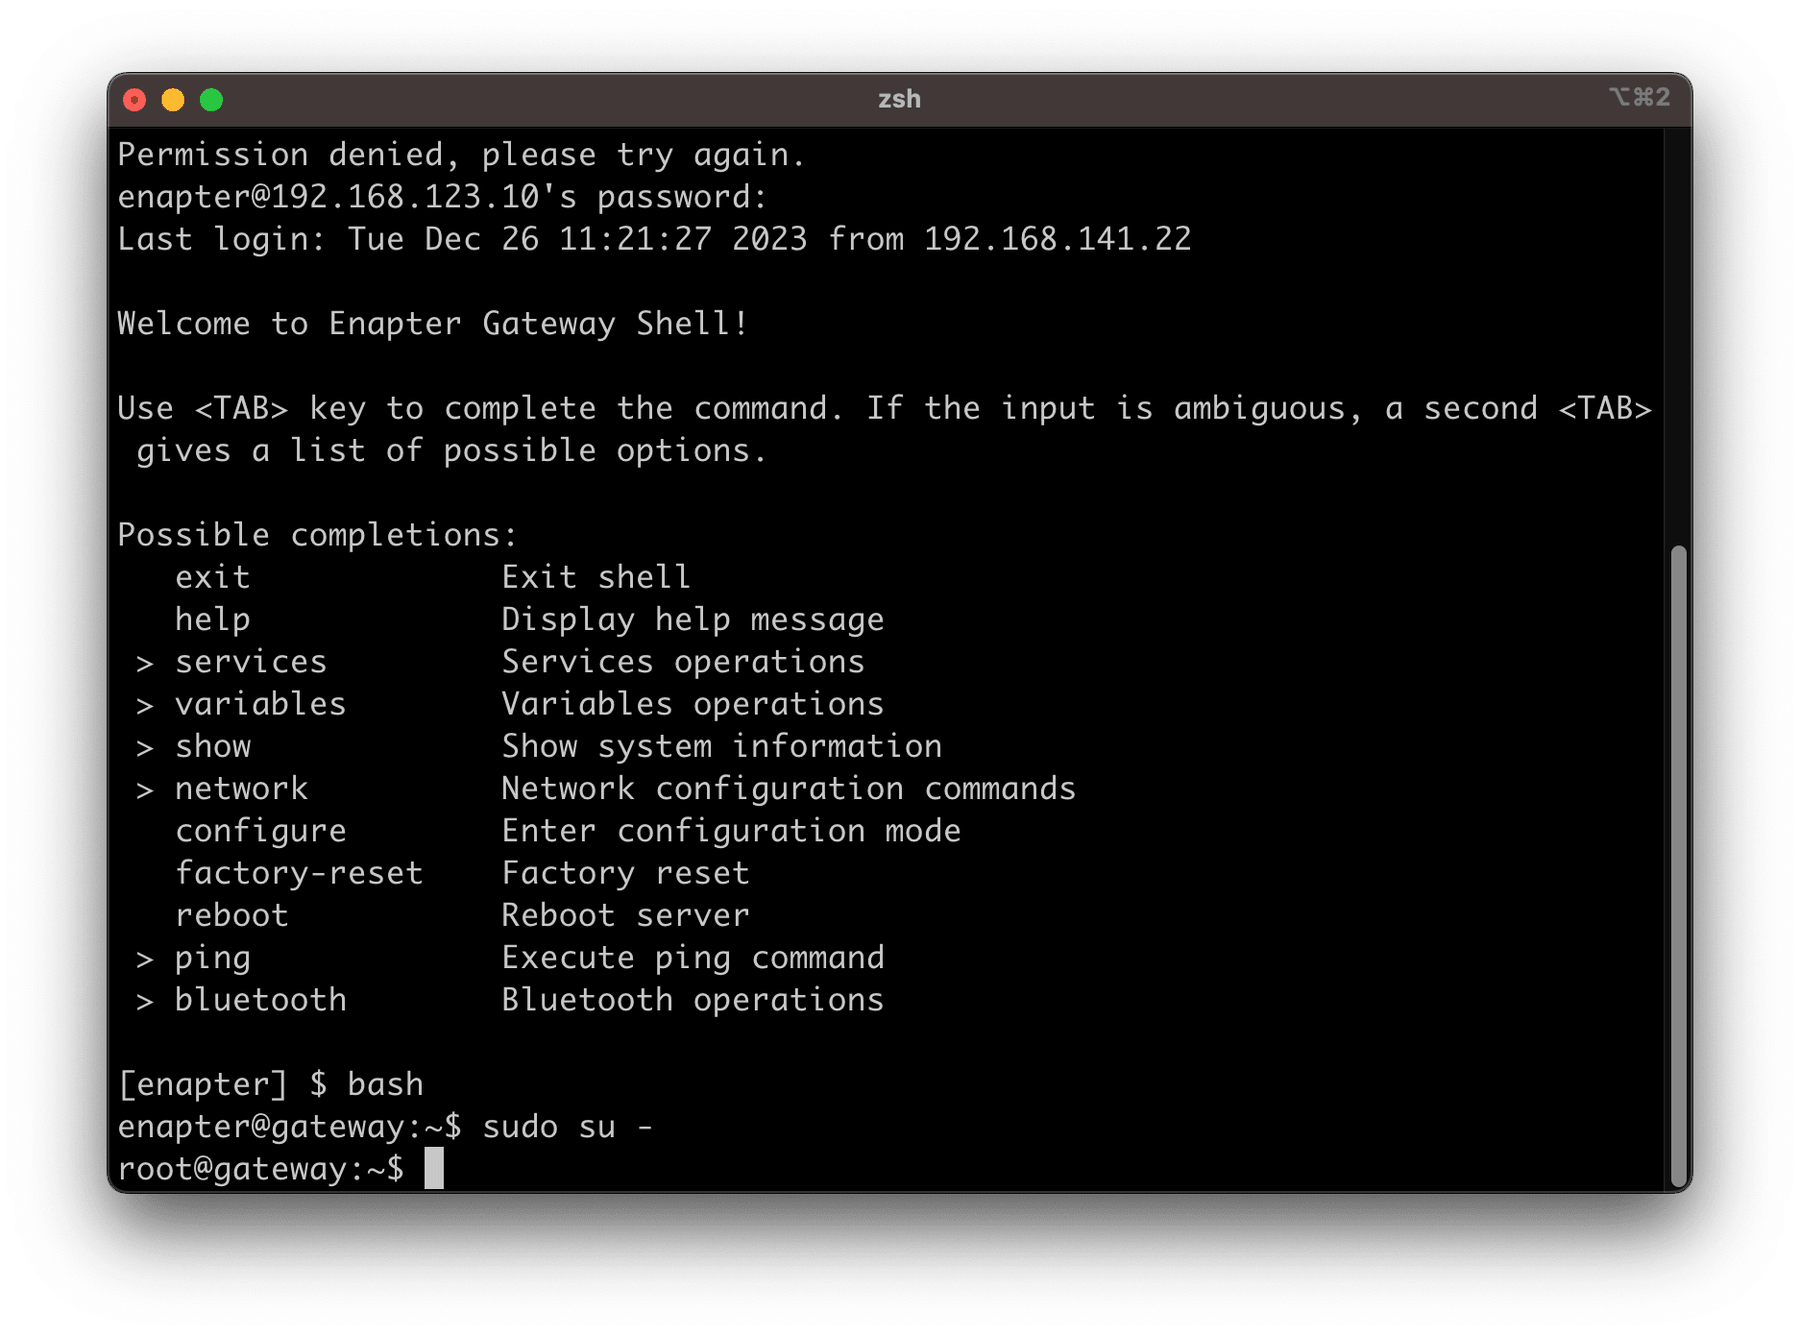
Task: Click the blinking terminal cursor block
Action: 434,1168
